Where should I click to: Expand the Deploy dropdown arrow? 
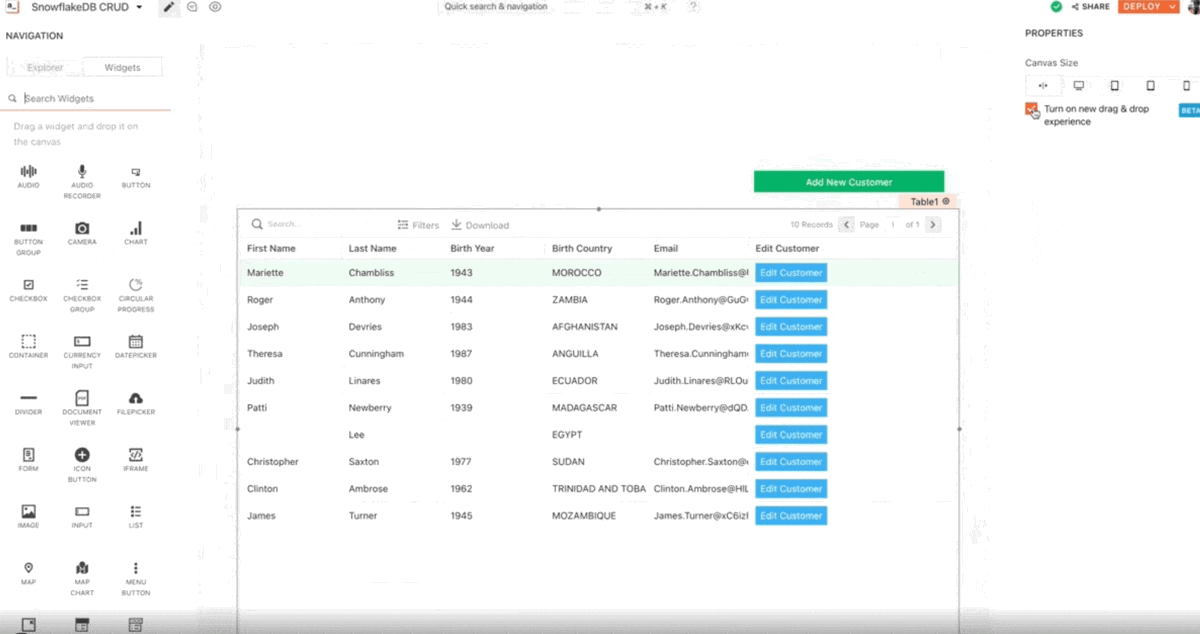(1172, 7)
